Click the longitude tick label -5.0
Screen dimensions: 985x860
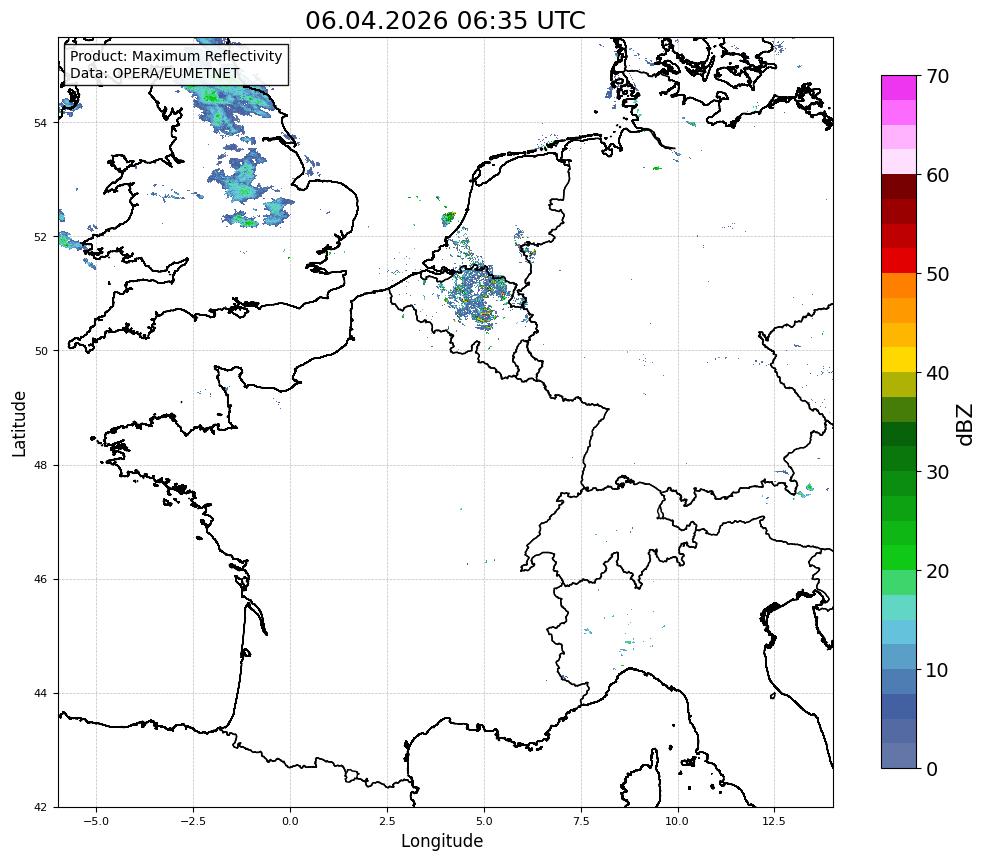click(x=96, y=821)
